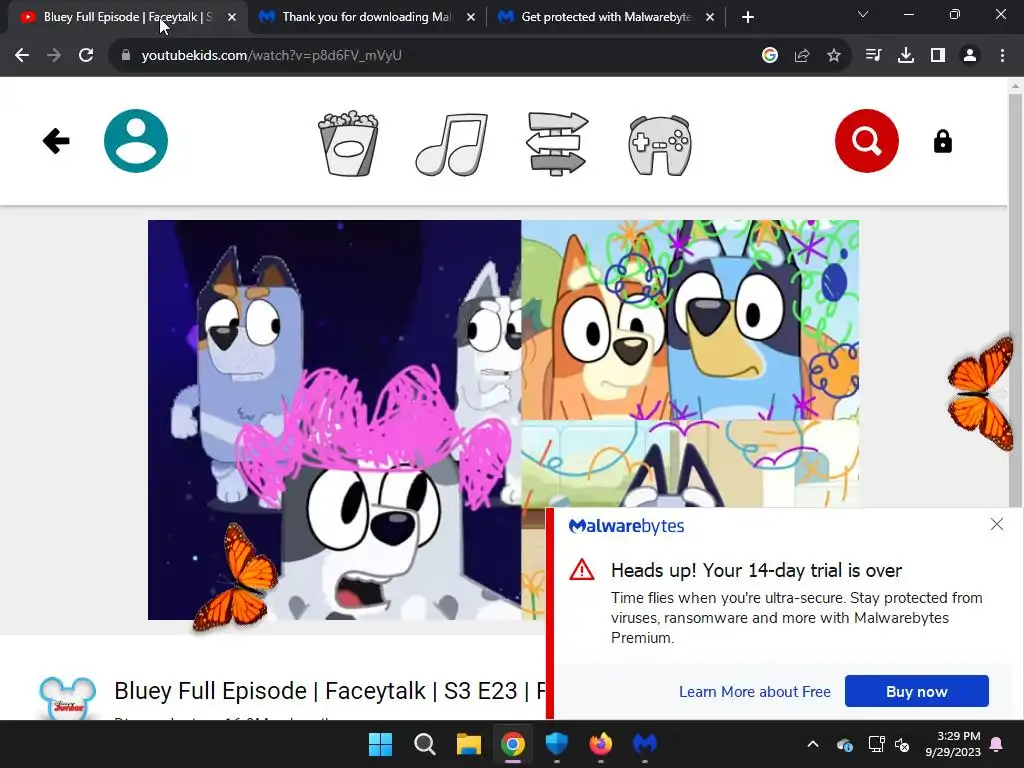Click the Bluey Full Episode Faceytalk title
The image size is (1024, 768).
(x=330, y=691)
